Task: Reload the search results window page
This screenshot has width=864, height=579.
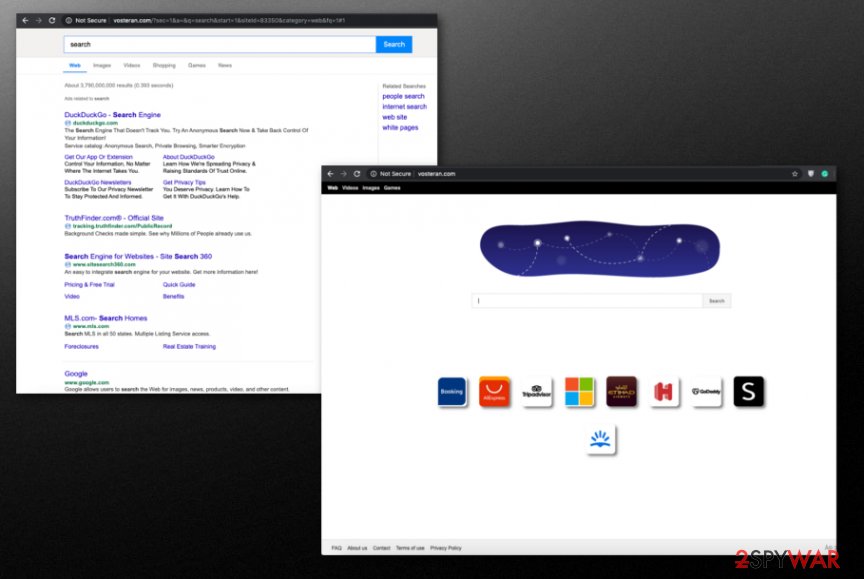Action: coord(52,20)
